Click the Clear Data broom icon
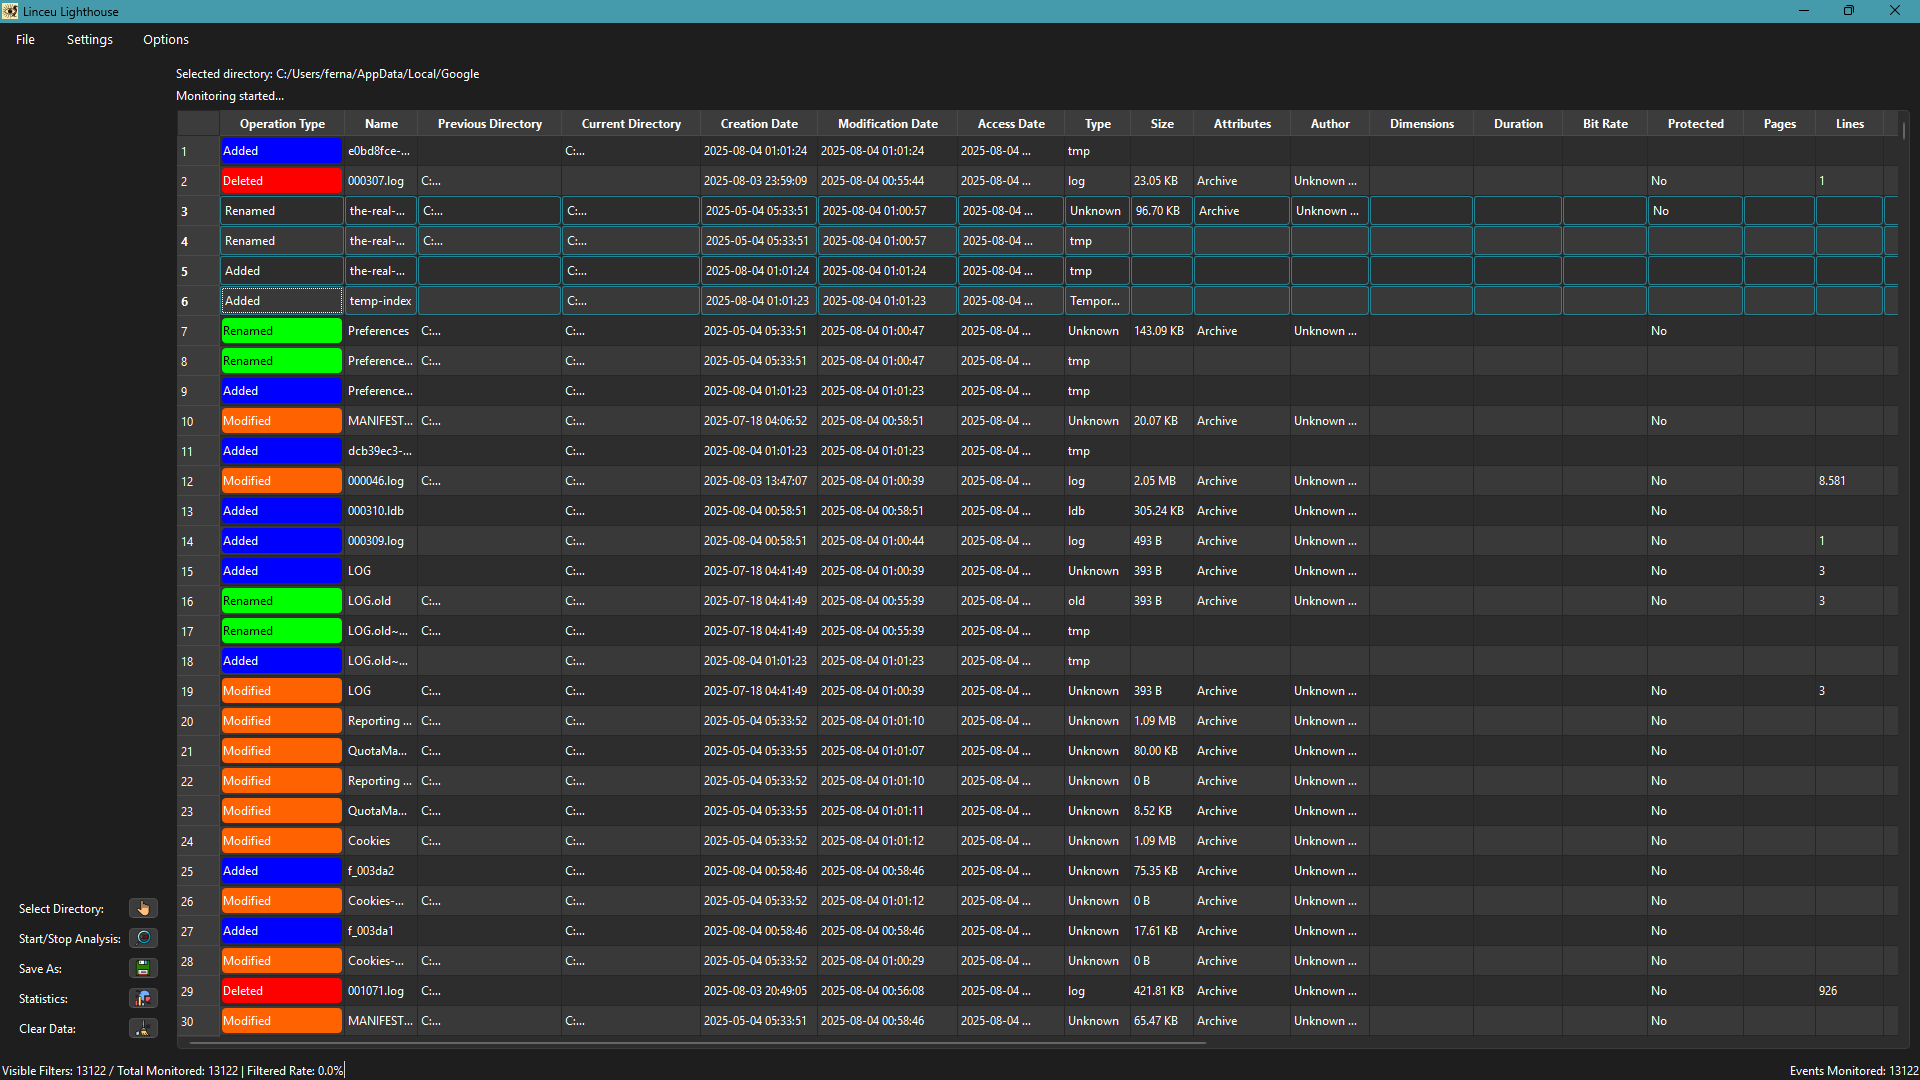Image resolution: width=1920 pixels, height=1080 pixels. pos(143,1028)
